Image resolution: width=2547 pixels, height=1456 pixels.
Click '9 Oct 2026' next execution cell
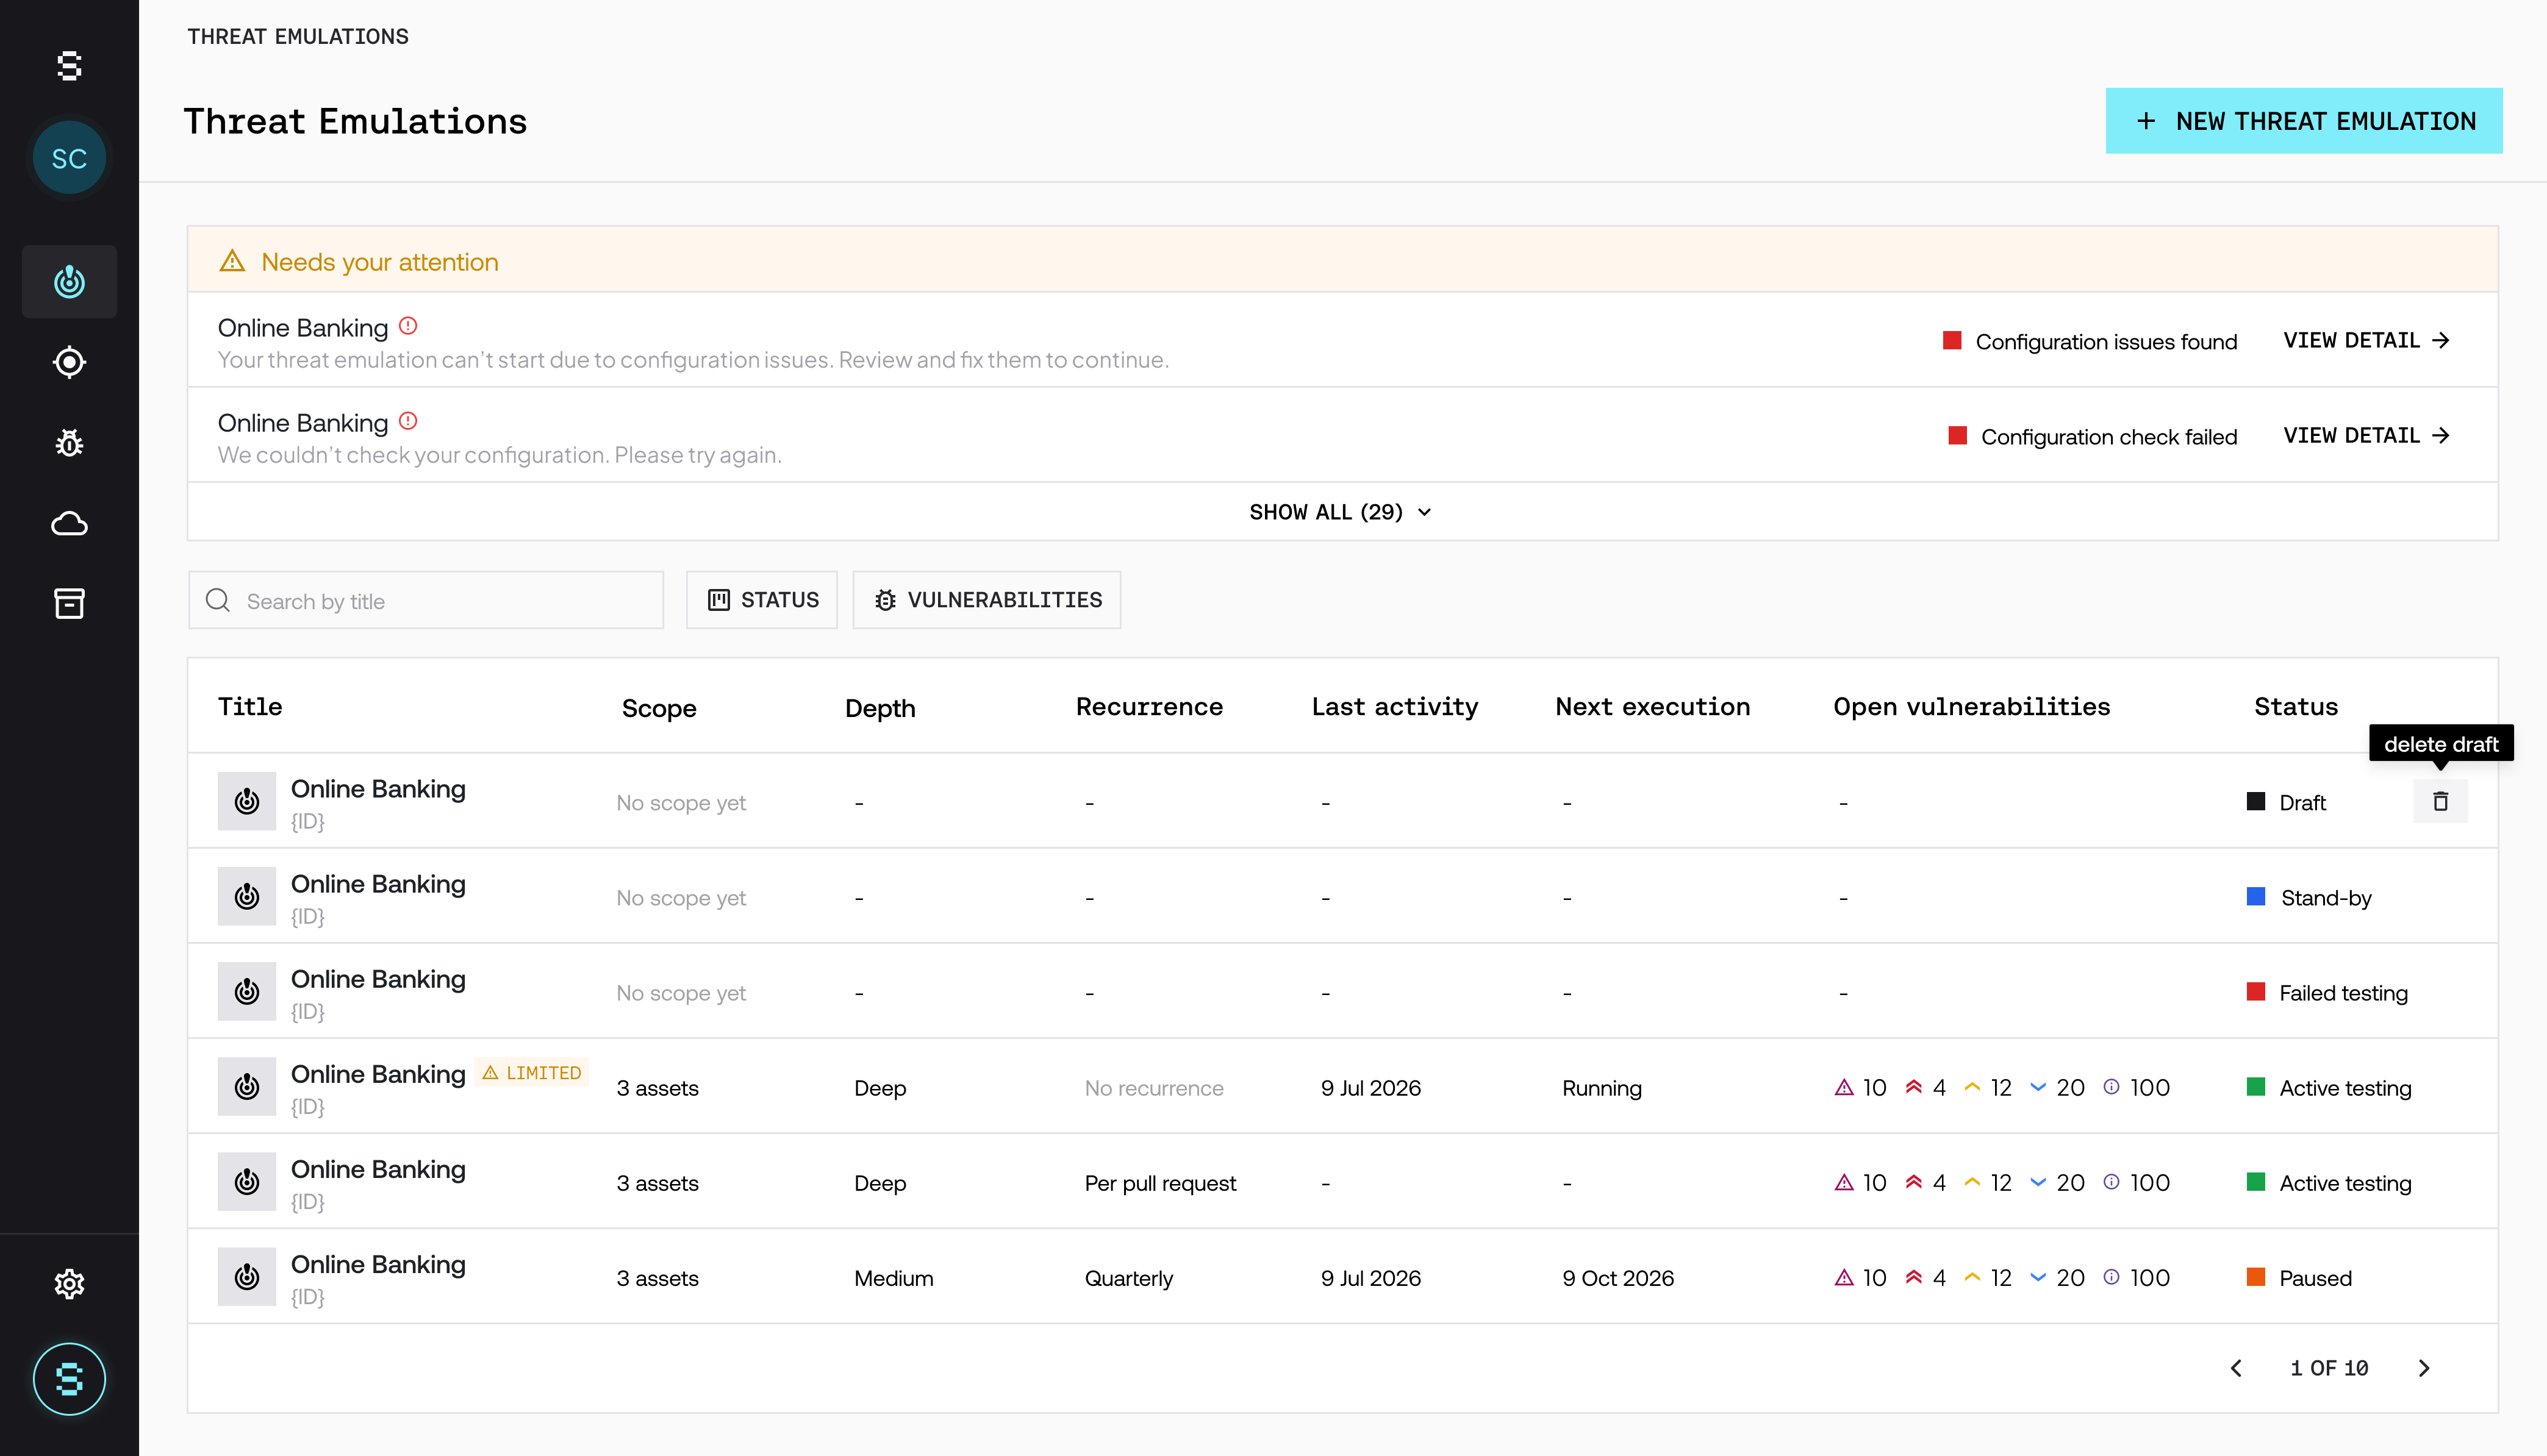coord(1617,1278)
